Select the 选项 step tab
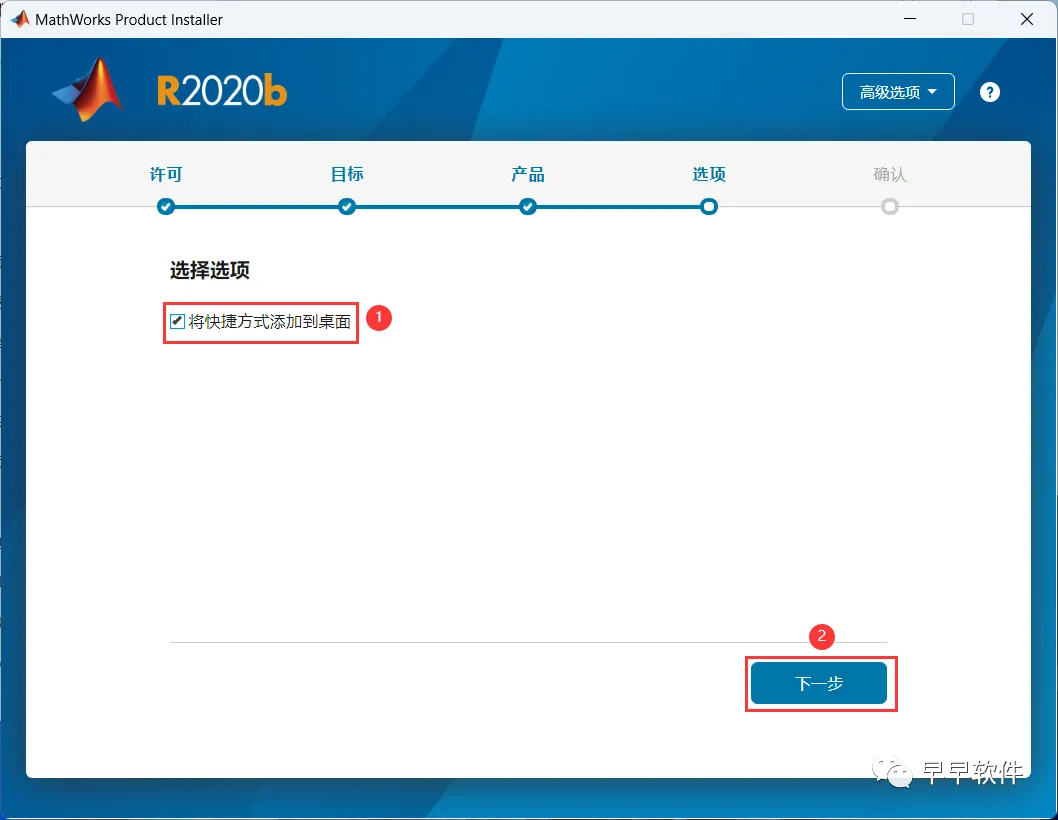The width and height of the screenshot is (1058, 820). point(708,174)
